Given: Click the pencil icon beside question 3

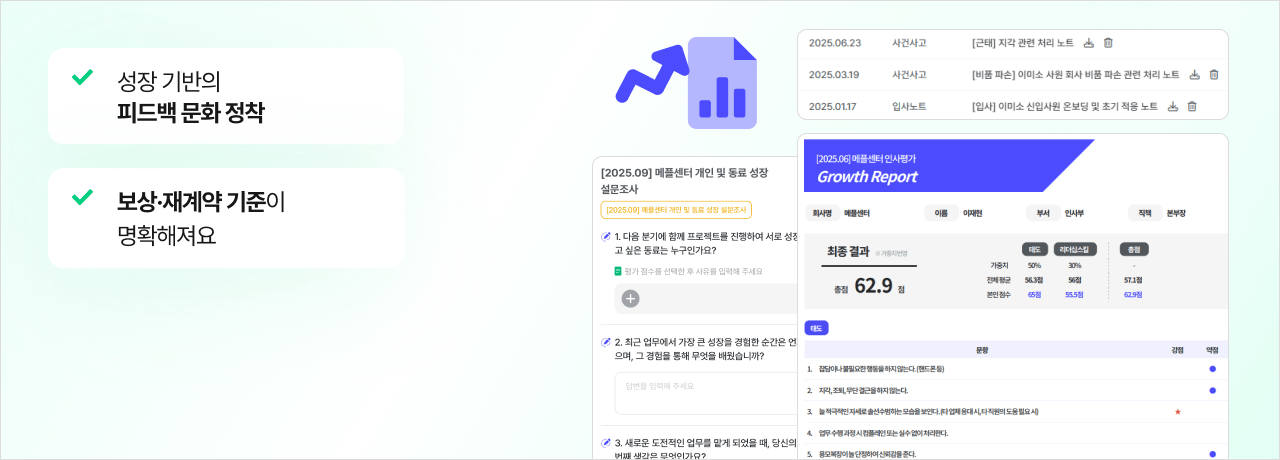Looking at the screenshot, I should tap(606, 442).
